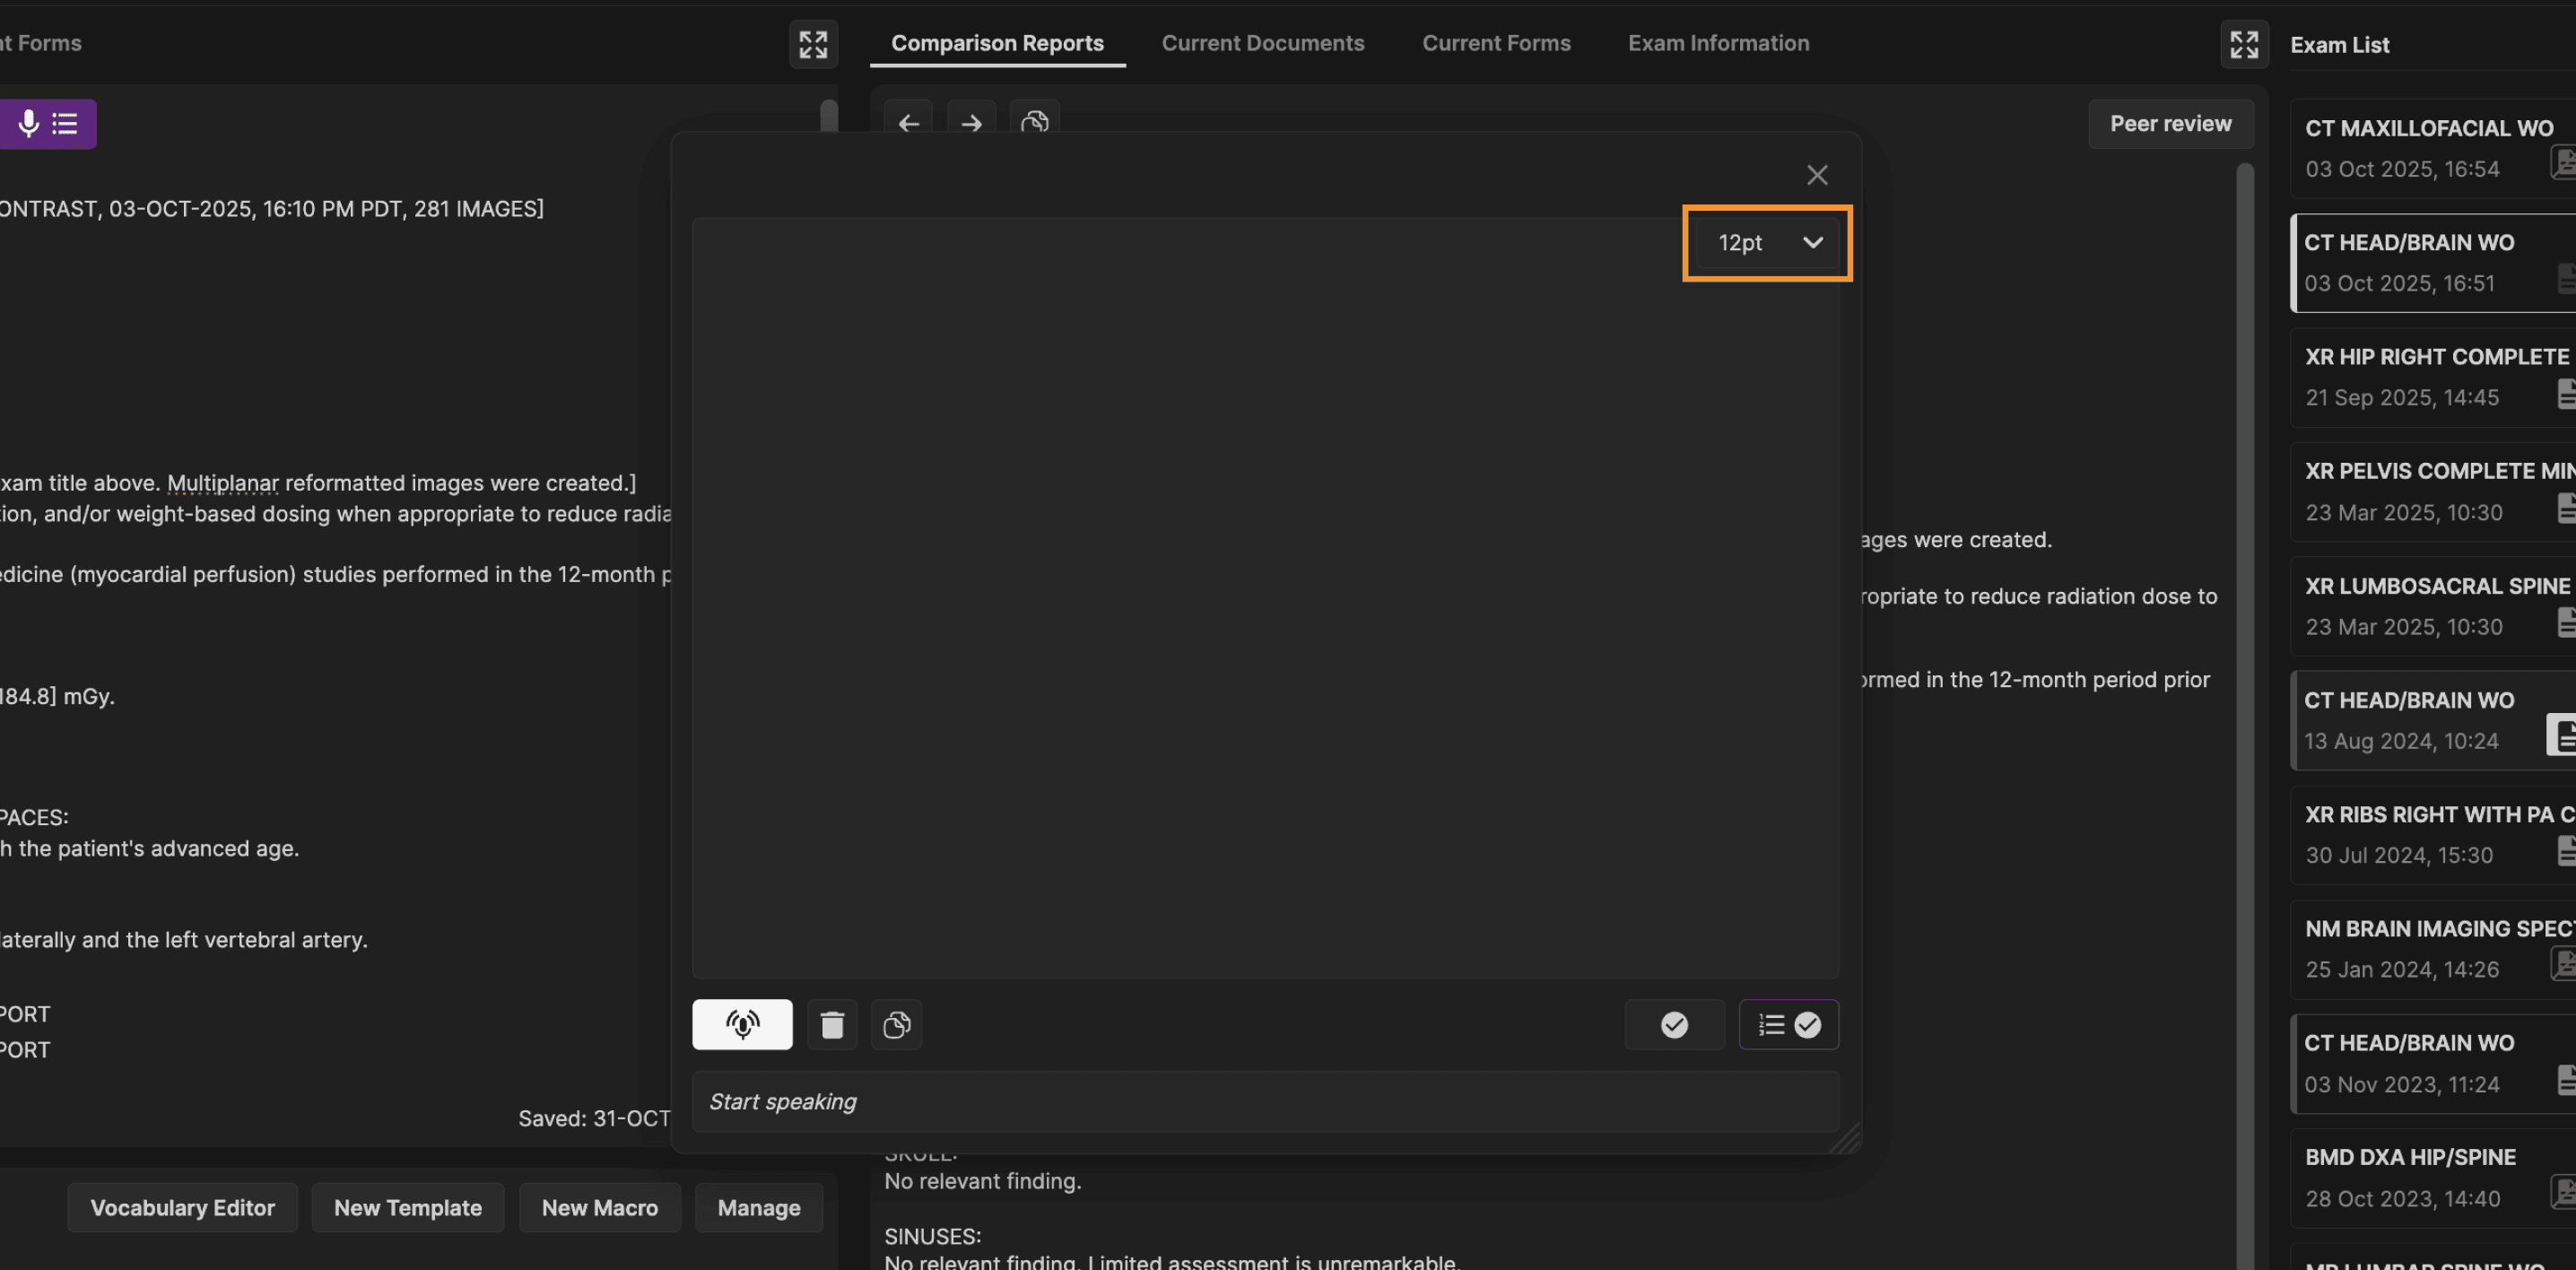Click the copy icon beside the trash
The width and height of the screenshot is (2576, 1270).
896,1024
